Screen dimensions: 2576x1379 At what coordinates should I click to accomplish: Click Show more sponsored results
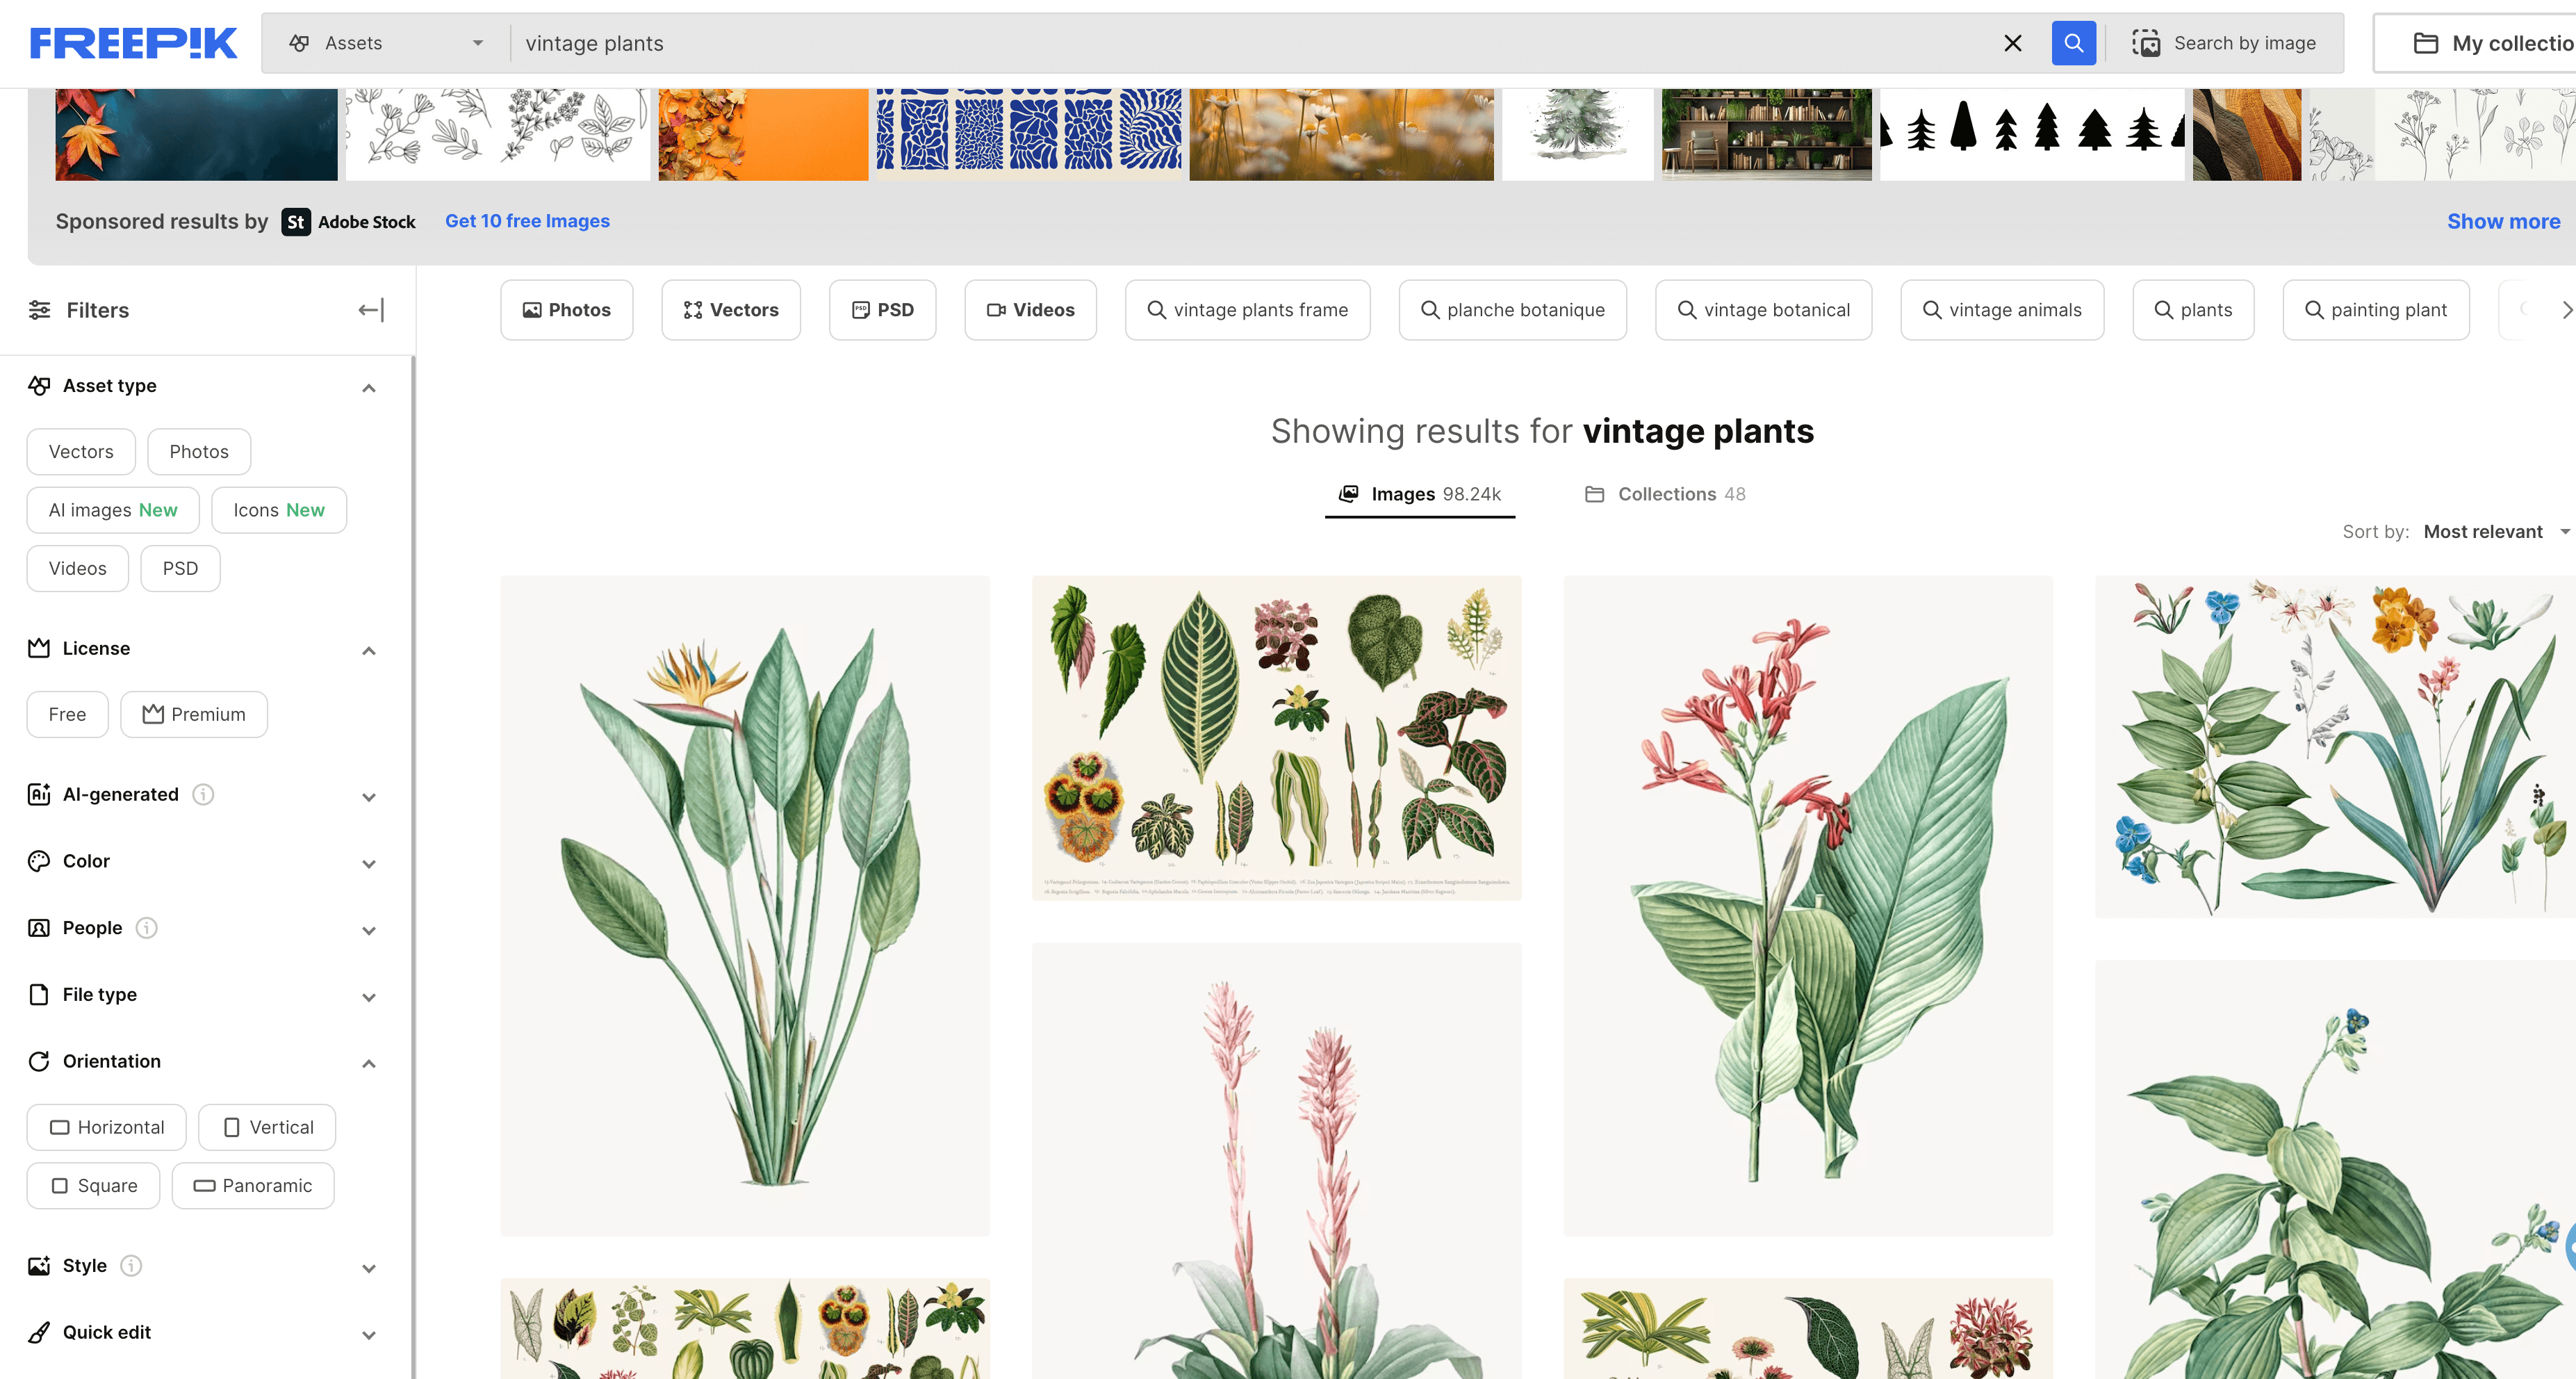pos(2503,221)
